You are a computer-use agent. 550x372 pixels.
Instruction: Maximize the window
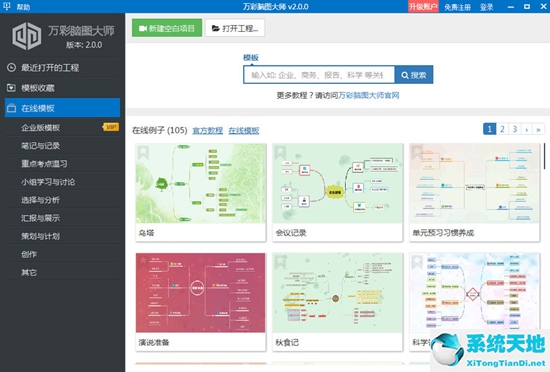tap(527, 7)
